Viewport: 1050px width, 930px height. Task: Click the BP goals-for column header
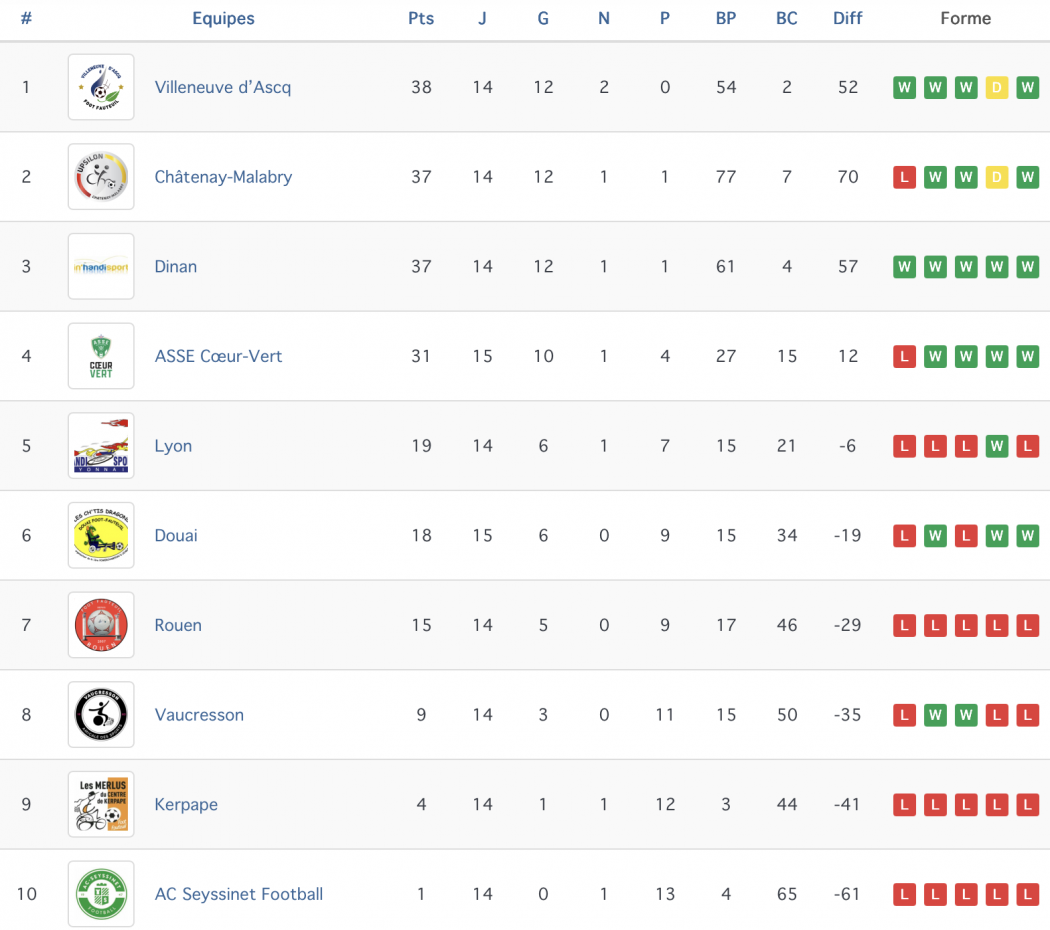pos(726,19)
